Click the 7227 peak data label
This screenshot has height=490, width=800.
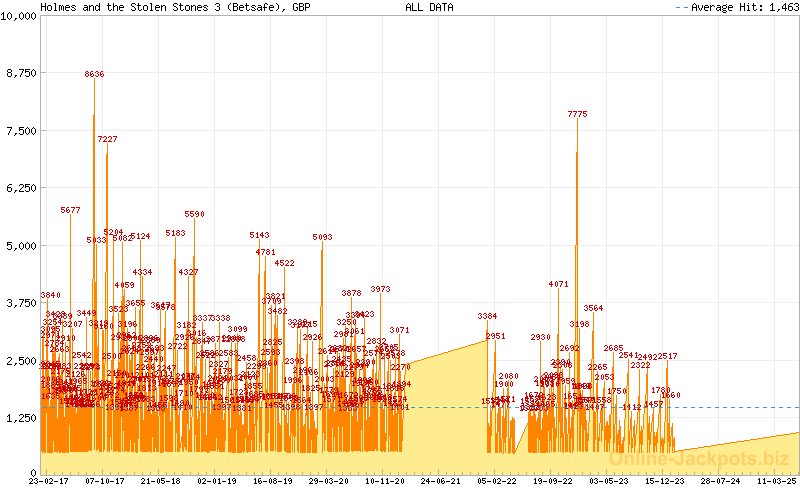107,140
